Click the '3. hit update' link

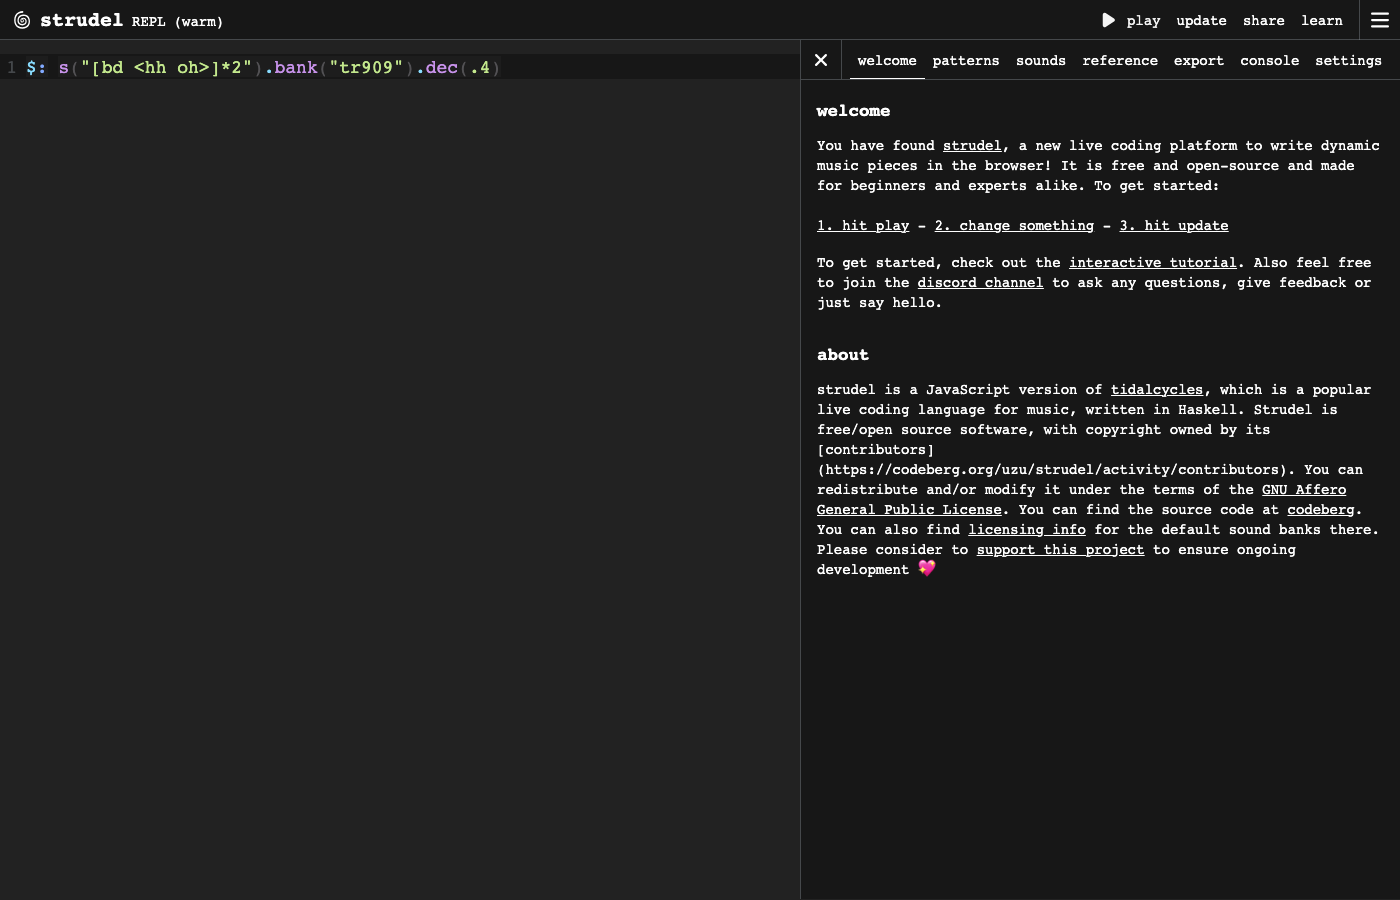click(1174, 226)
